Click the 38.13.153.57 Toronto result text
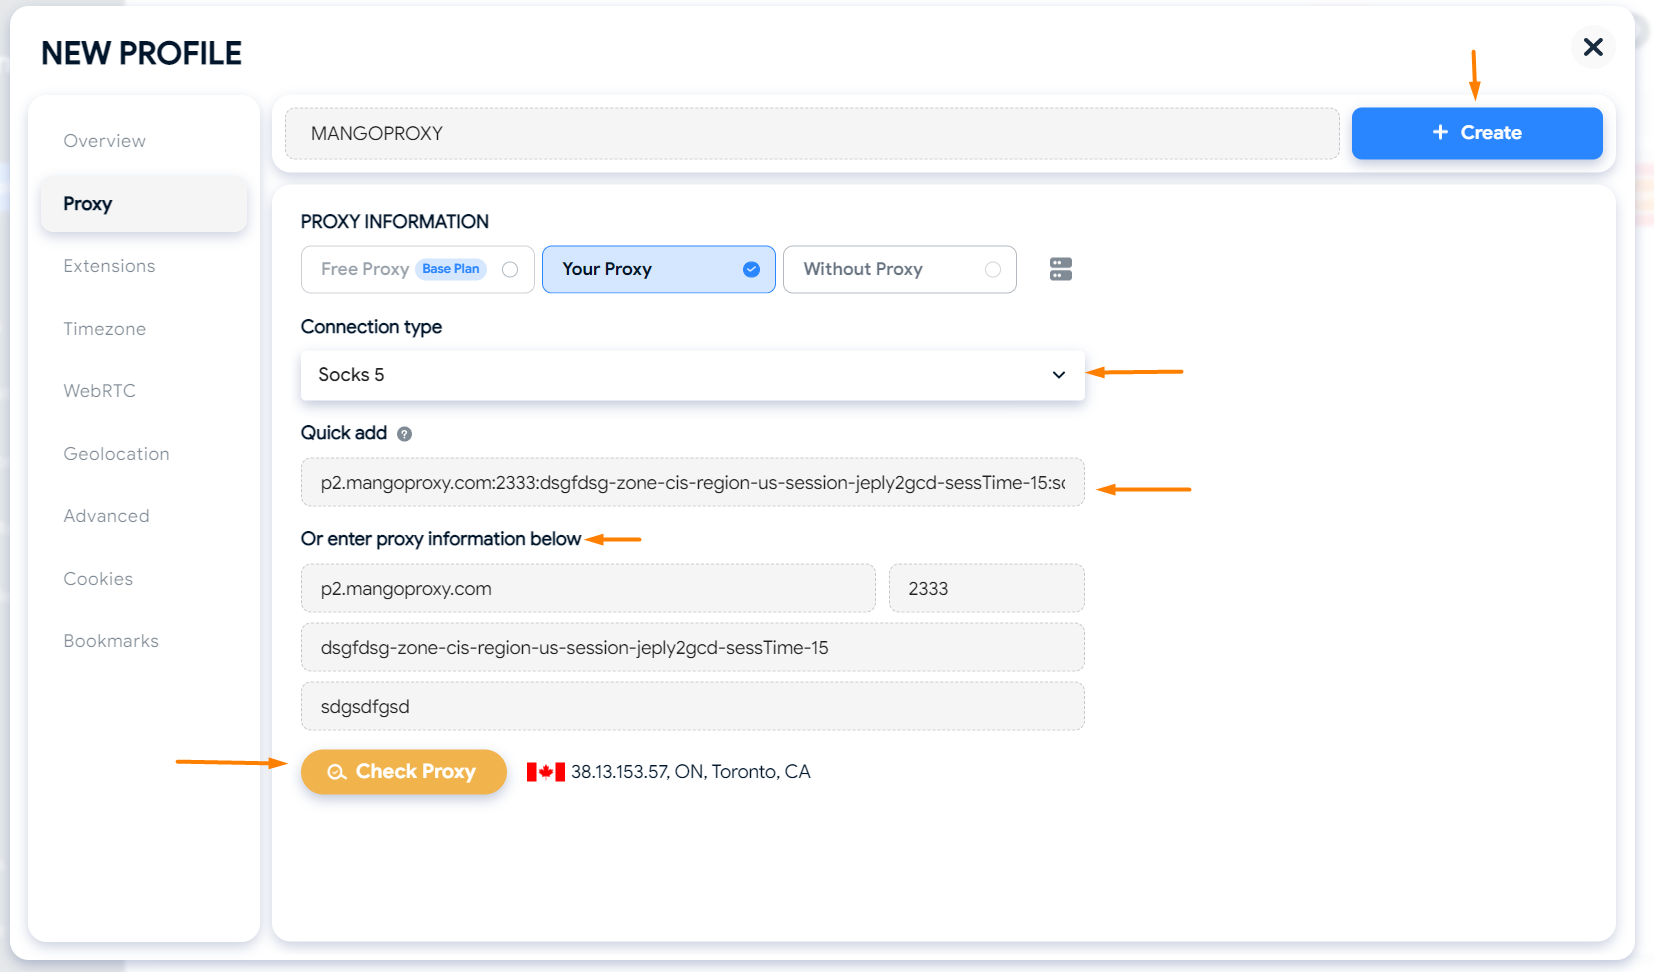 coord(691,772)
